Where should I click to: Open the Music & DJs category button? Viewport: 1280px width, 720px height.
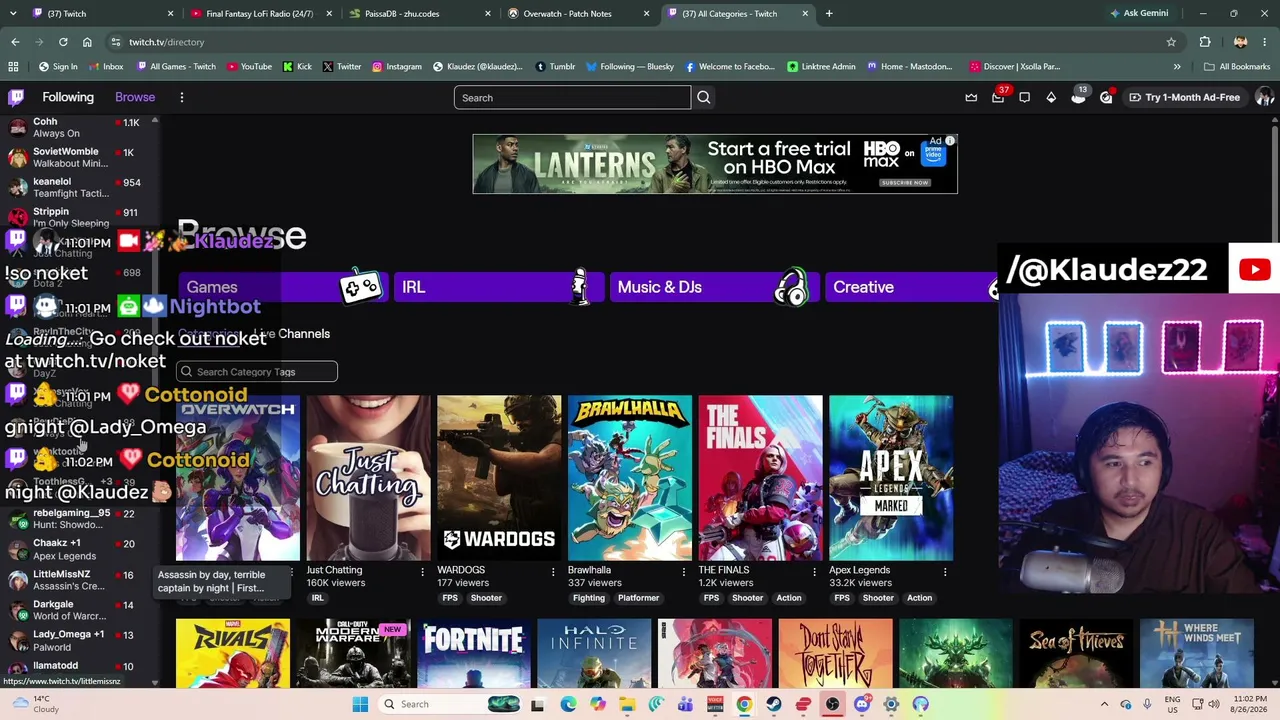tap(714, 287)
